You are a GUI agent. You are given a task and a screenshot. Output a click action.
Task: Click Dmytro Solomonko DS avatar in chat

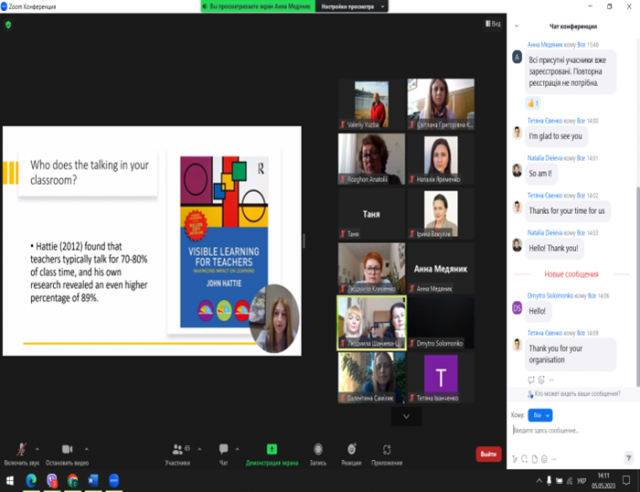517,308
